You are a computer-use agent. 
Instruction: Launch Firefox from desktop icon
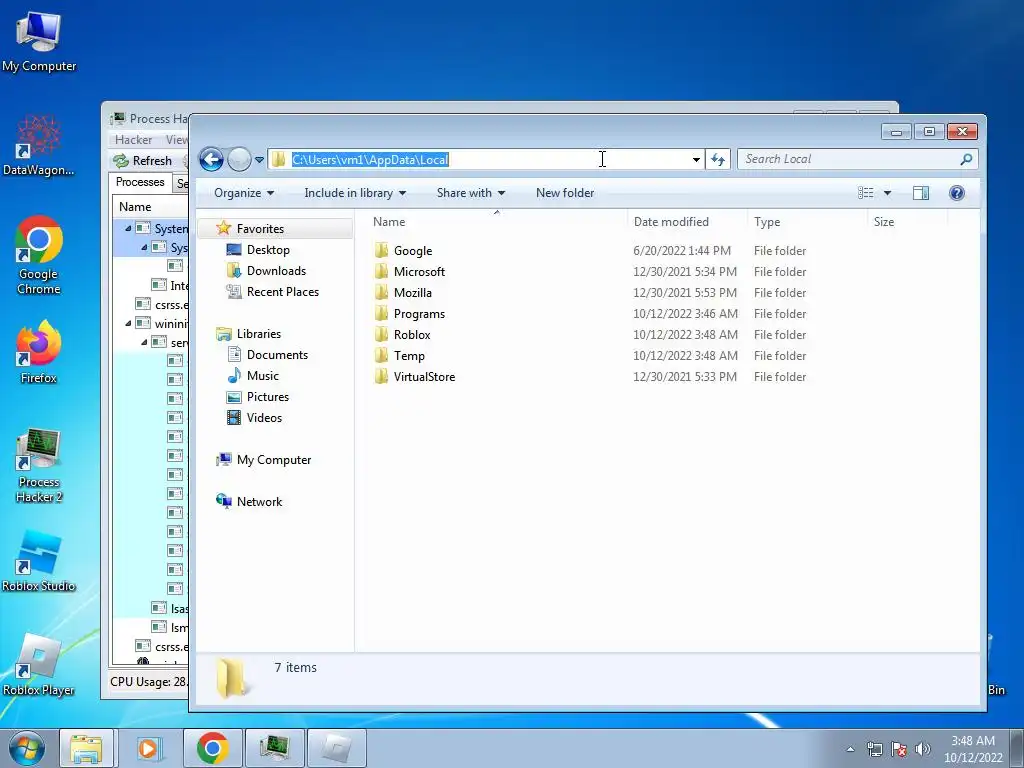point(39,351)
